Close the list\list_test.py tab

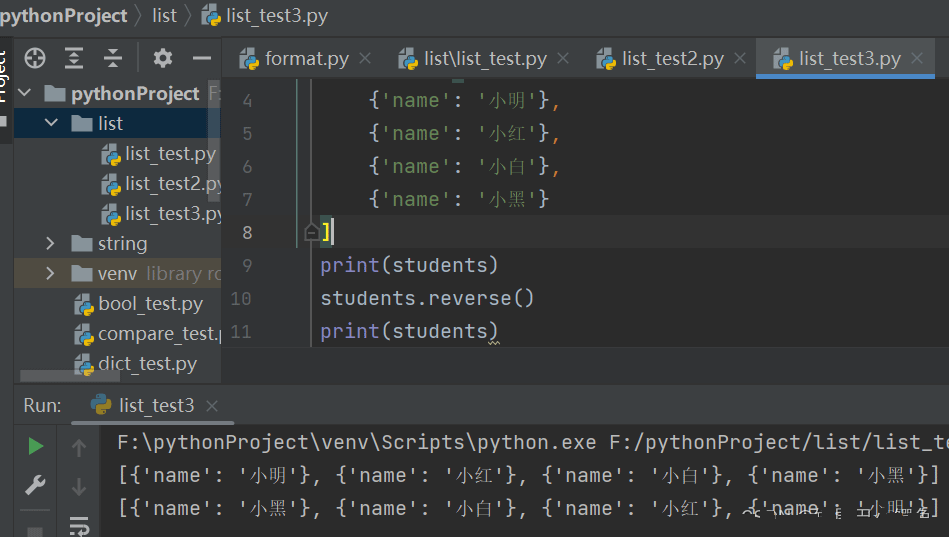pyautogui.click(x=563, y=58)
